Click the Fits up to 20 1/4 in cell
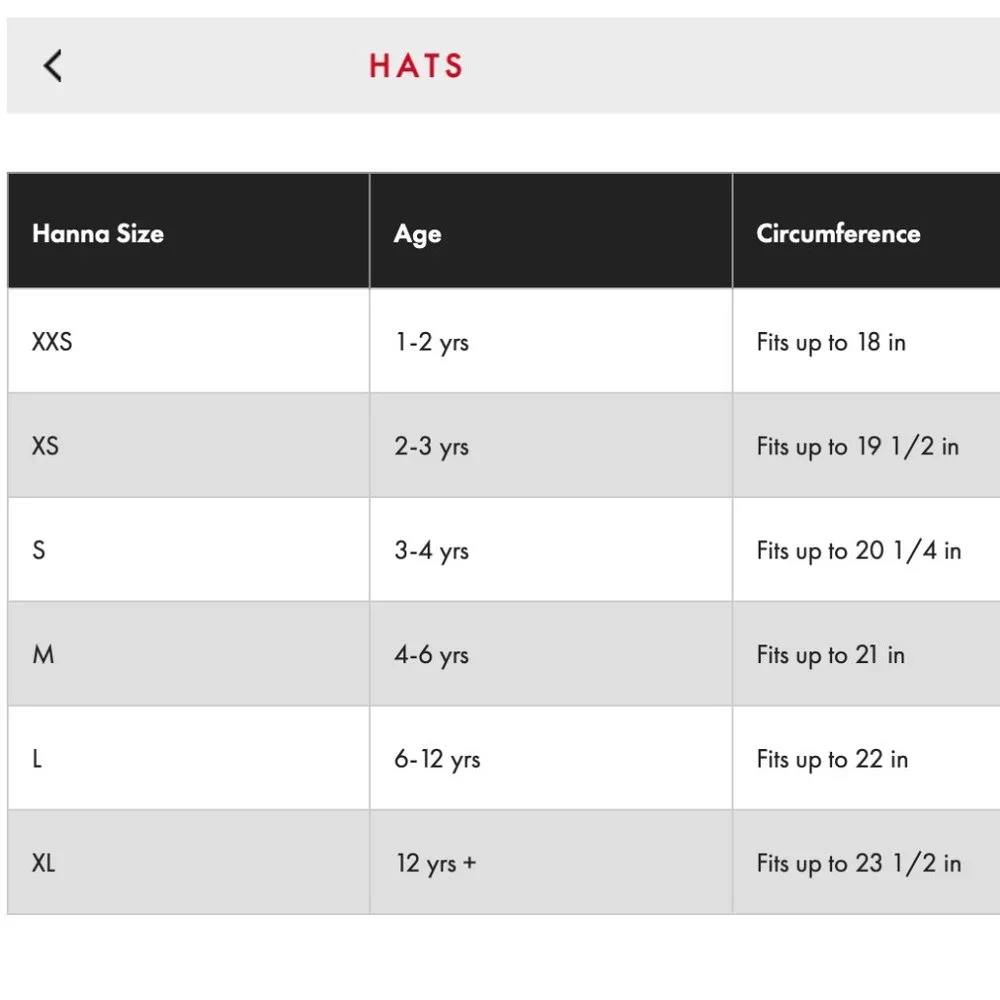The image size is (1000, 1000). [x=858, y=550]
